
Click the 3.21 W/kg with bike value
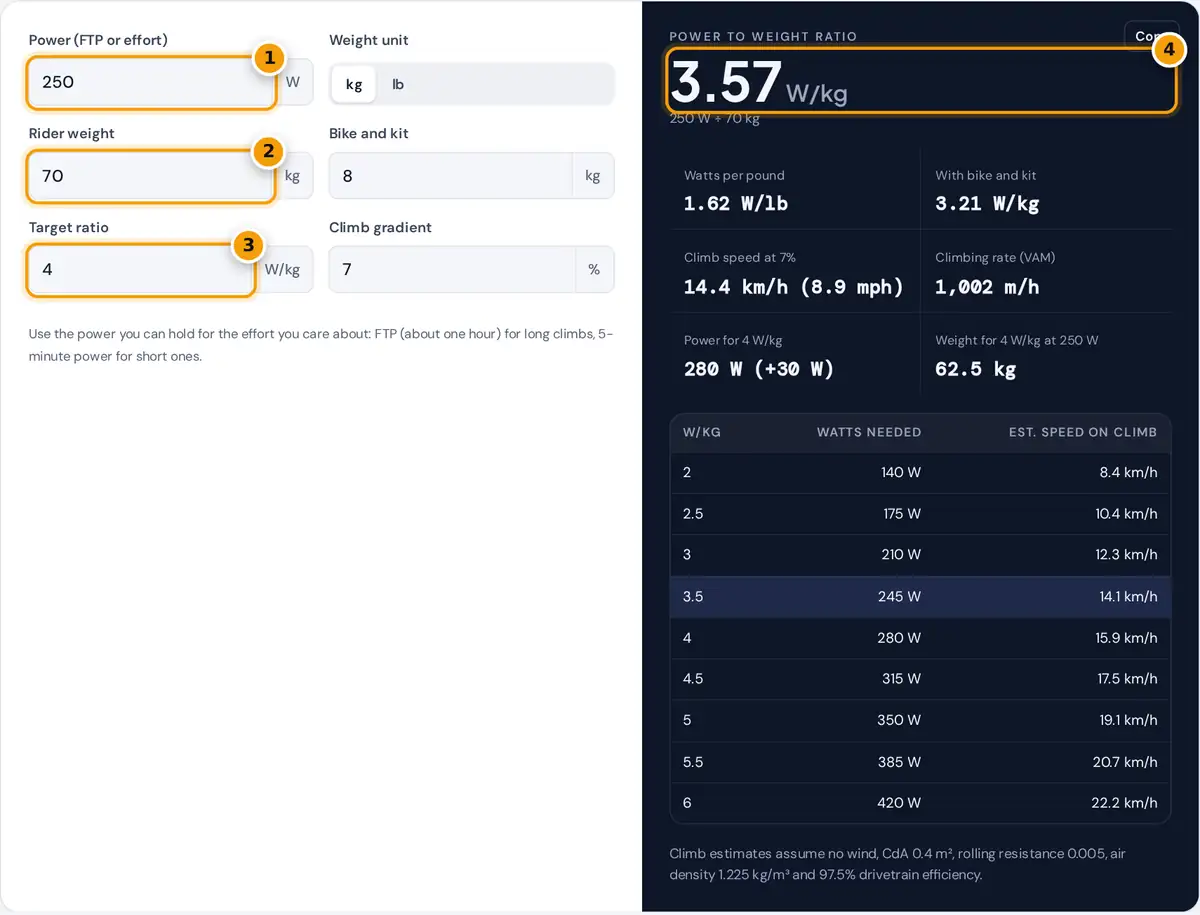pos(987,203)
